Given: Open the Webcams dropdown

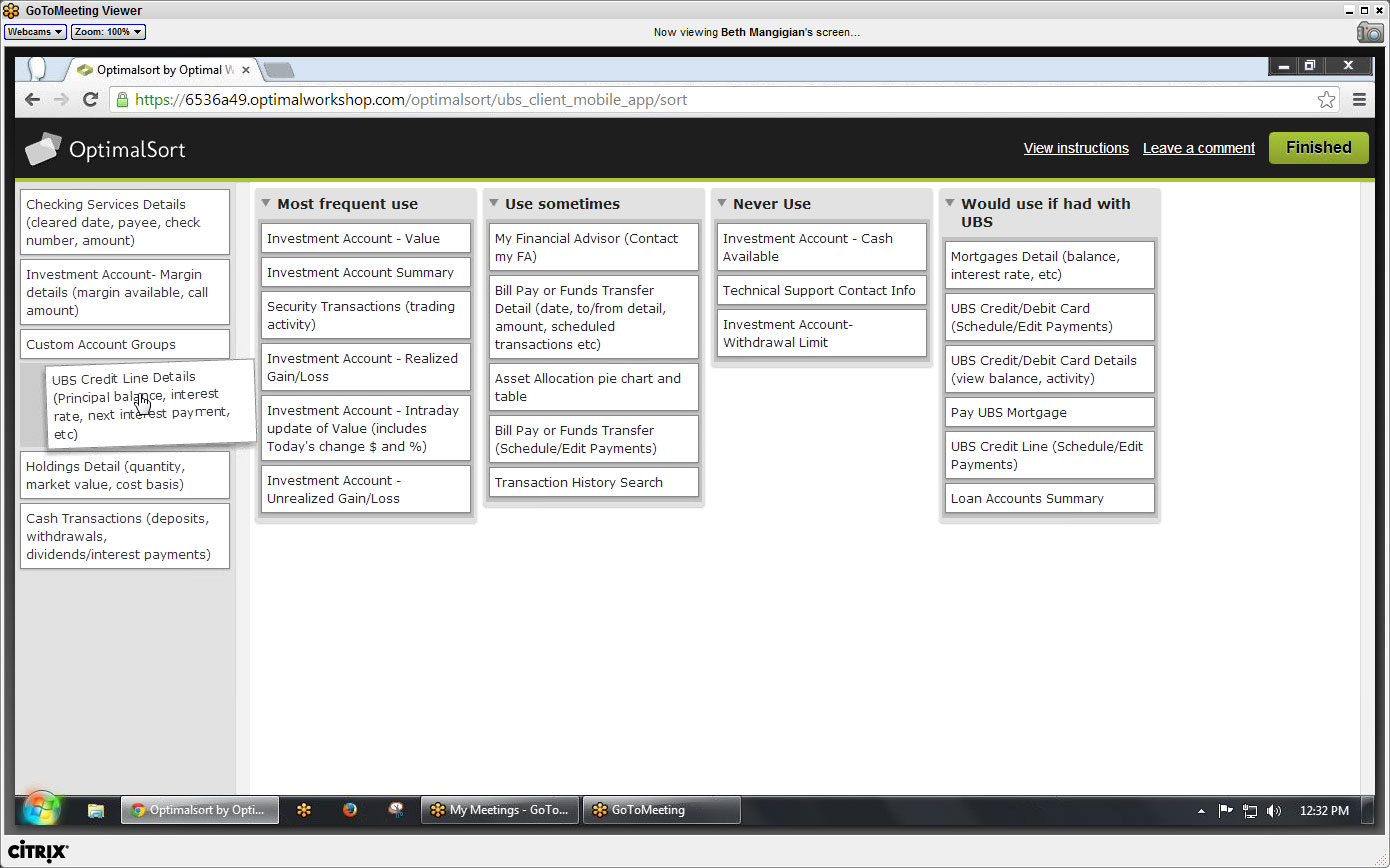Looking at the screenshot, I should (x=35, y=32).
